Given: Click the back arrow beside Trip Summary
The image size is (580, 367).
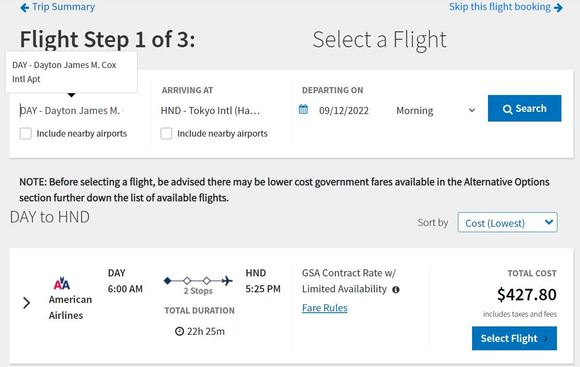Looking at the screenshot, I should (24, 7).
